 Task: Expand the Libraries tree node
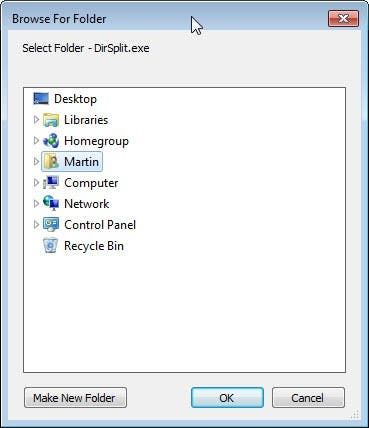pyautogui.click(x=36, y=120)
